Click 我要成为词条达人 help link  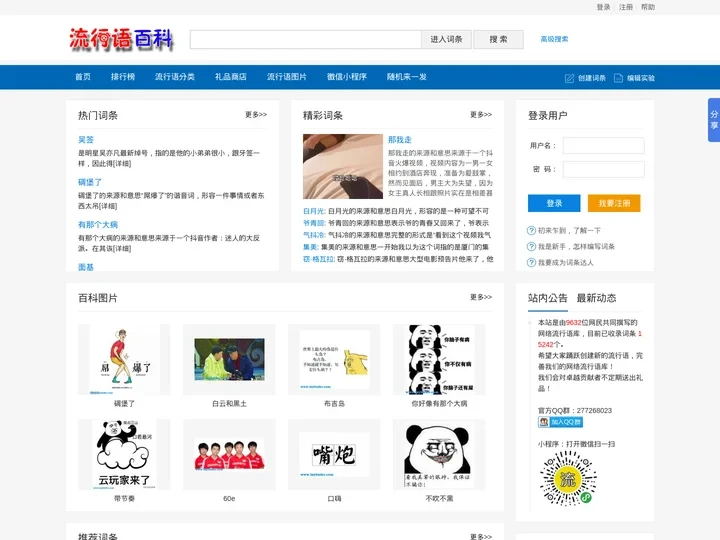(566, 263)
